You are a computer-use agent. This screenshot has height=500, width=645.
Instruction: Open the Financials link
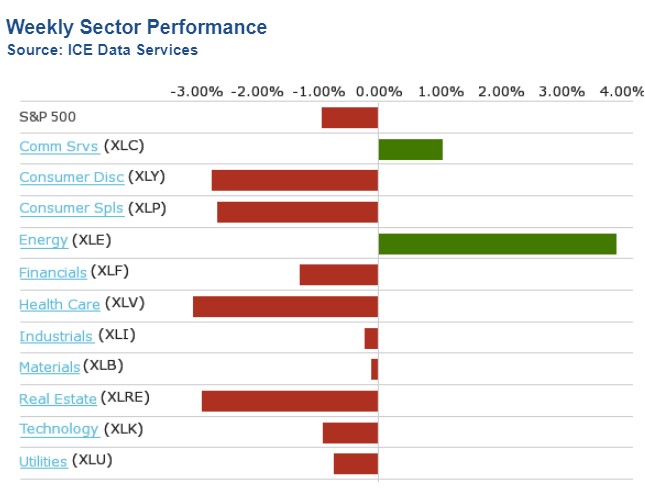53,272
